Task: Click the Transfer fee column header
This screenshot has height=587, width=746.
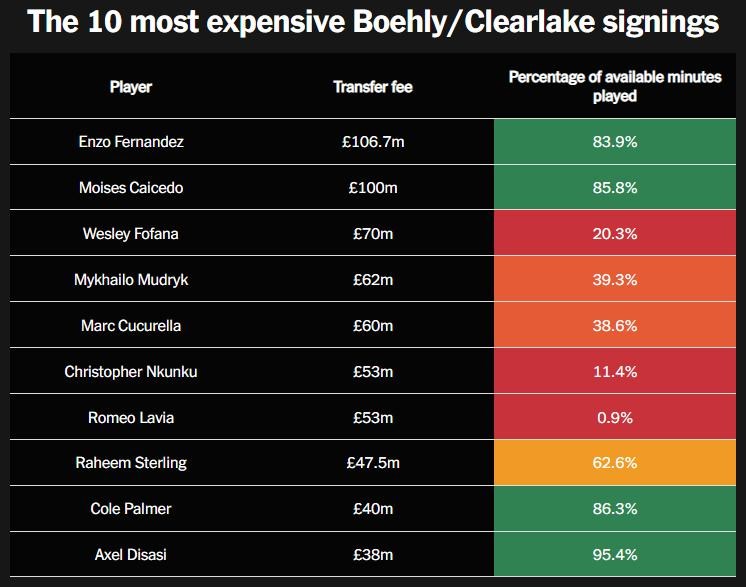Action: tap(373, 87)
